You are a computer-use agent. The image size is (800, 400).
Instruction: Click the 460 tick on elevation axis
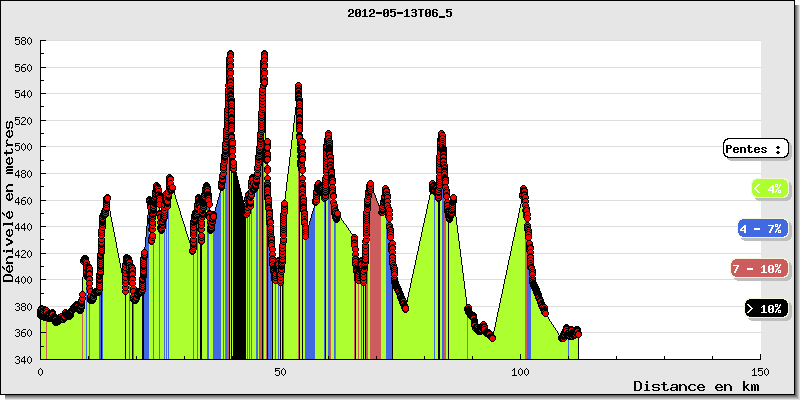pos(23,201)
